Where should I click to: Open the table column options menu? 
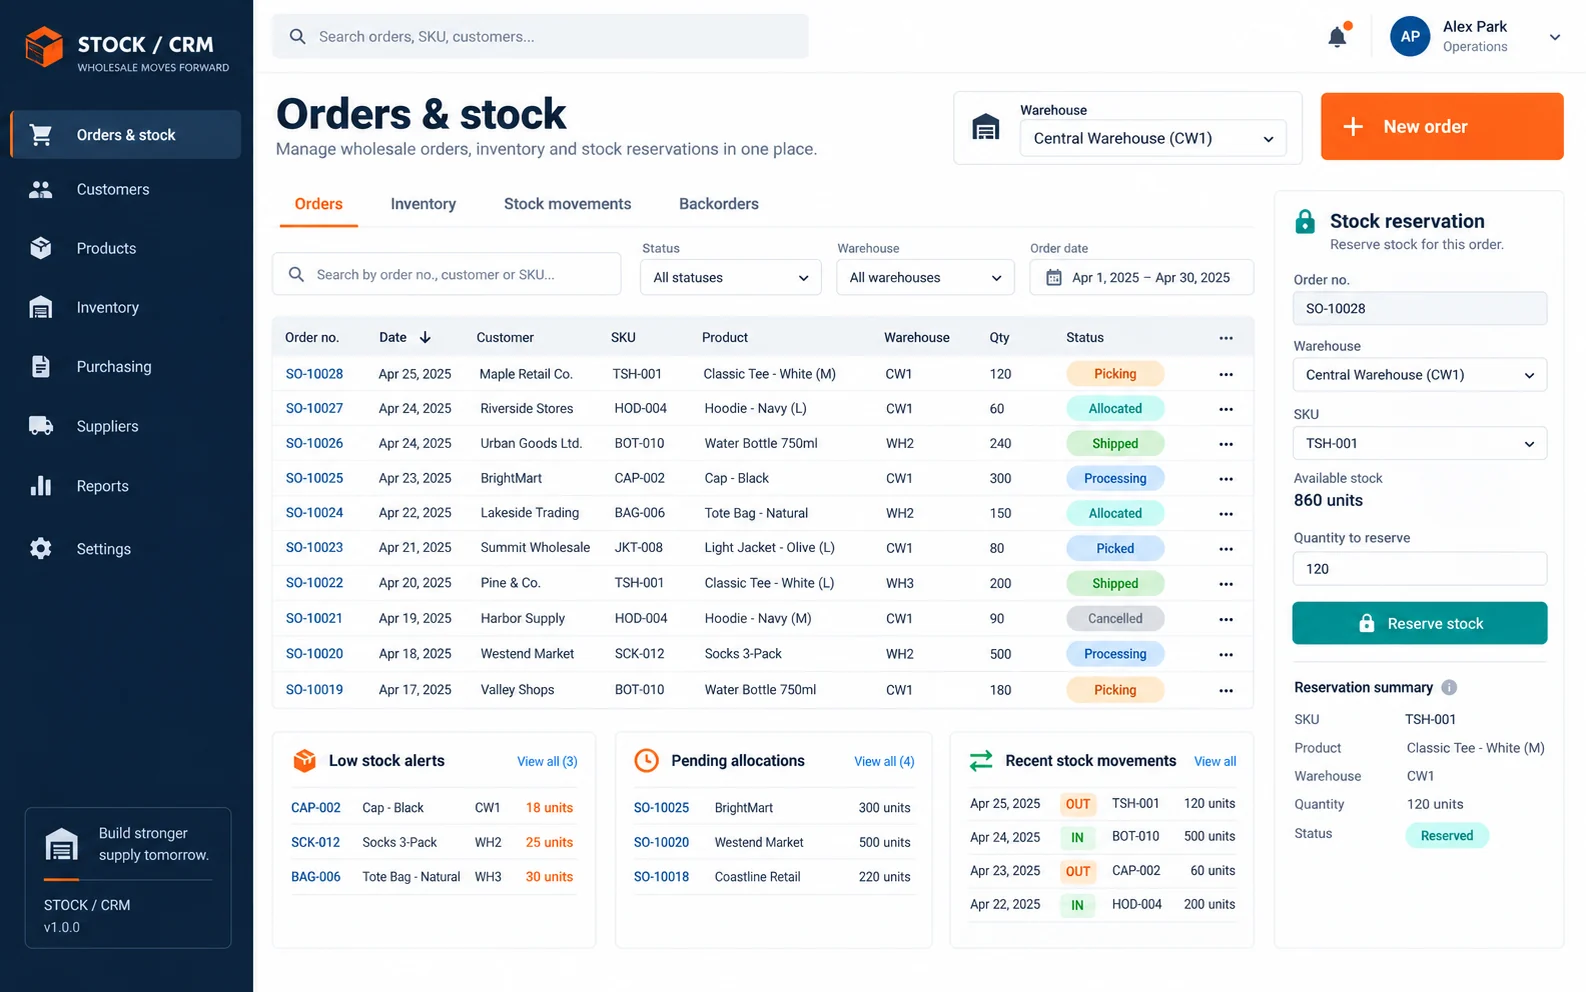pos(1226,338)
